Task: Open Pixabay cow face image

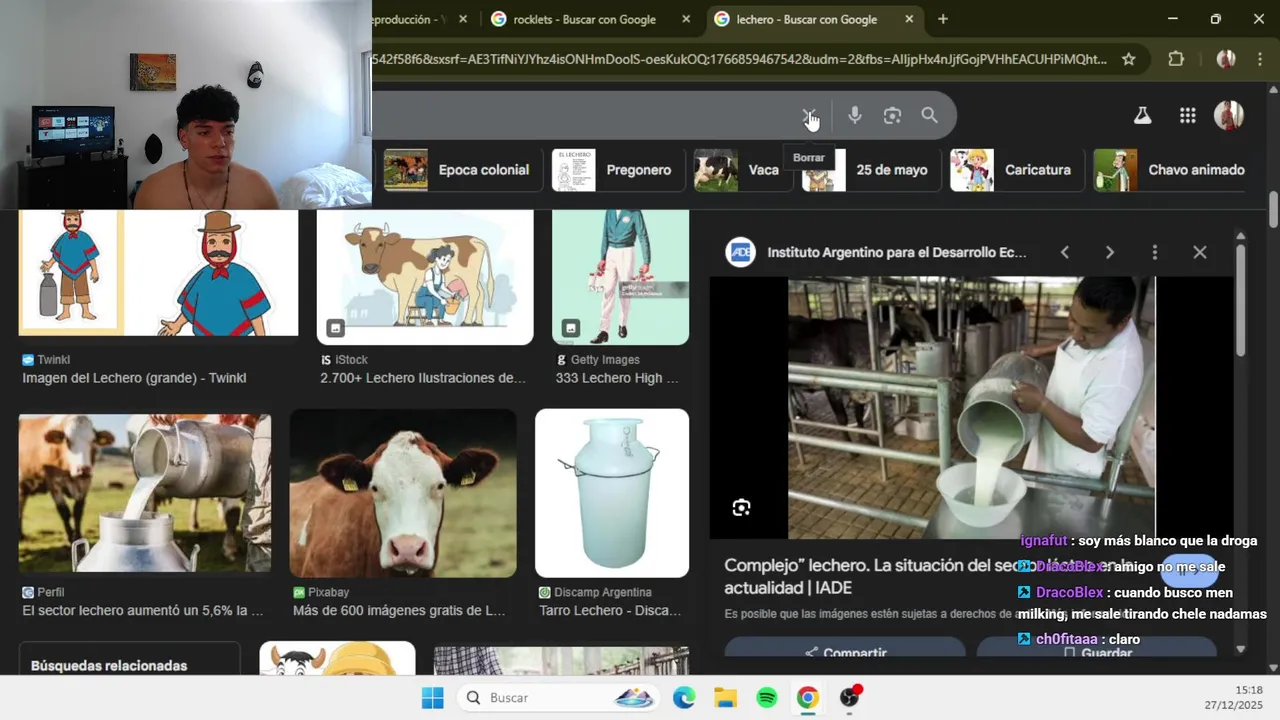Action: click(x=403, y=493)
